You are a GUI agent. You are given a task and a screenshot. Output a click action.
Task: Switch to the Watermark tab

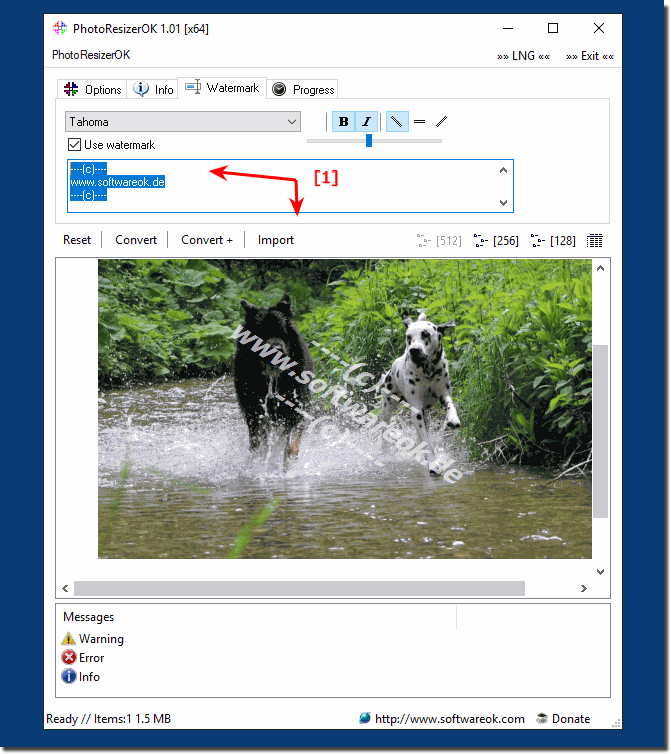pos(222,88)
